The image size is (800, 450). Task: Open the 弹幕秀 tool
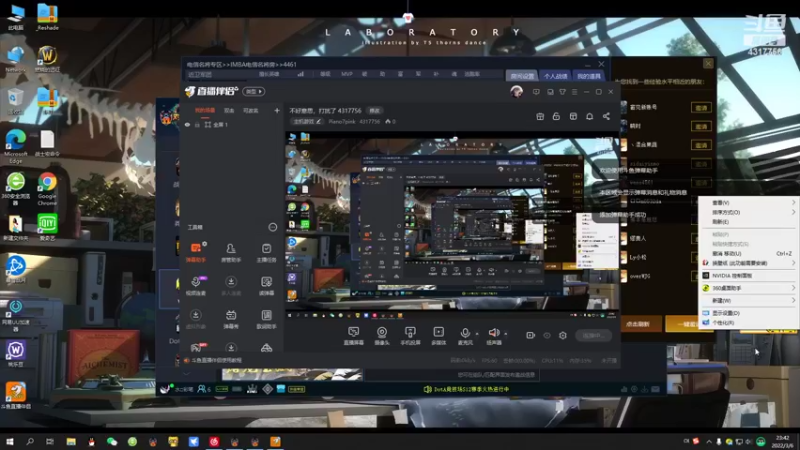231,319
